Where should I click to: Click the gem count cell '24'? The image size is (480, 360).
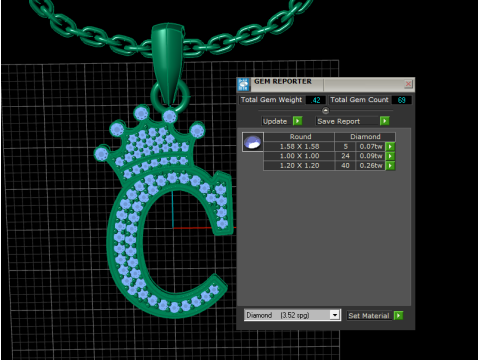(x=345, y=156)
